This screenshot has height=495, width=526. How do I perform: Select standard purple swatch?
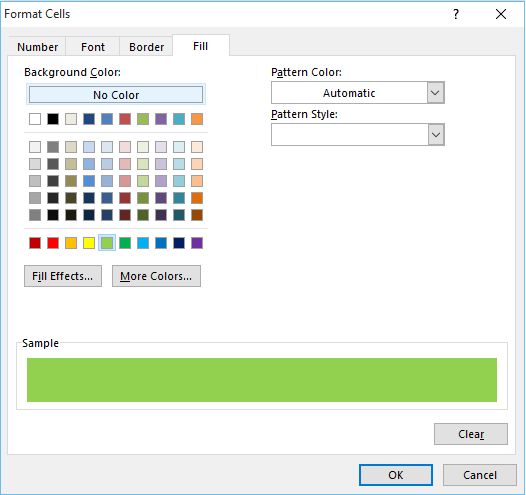click(x=197, y=243)
